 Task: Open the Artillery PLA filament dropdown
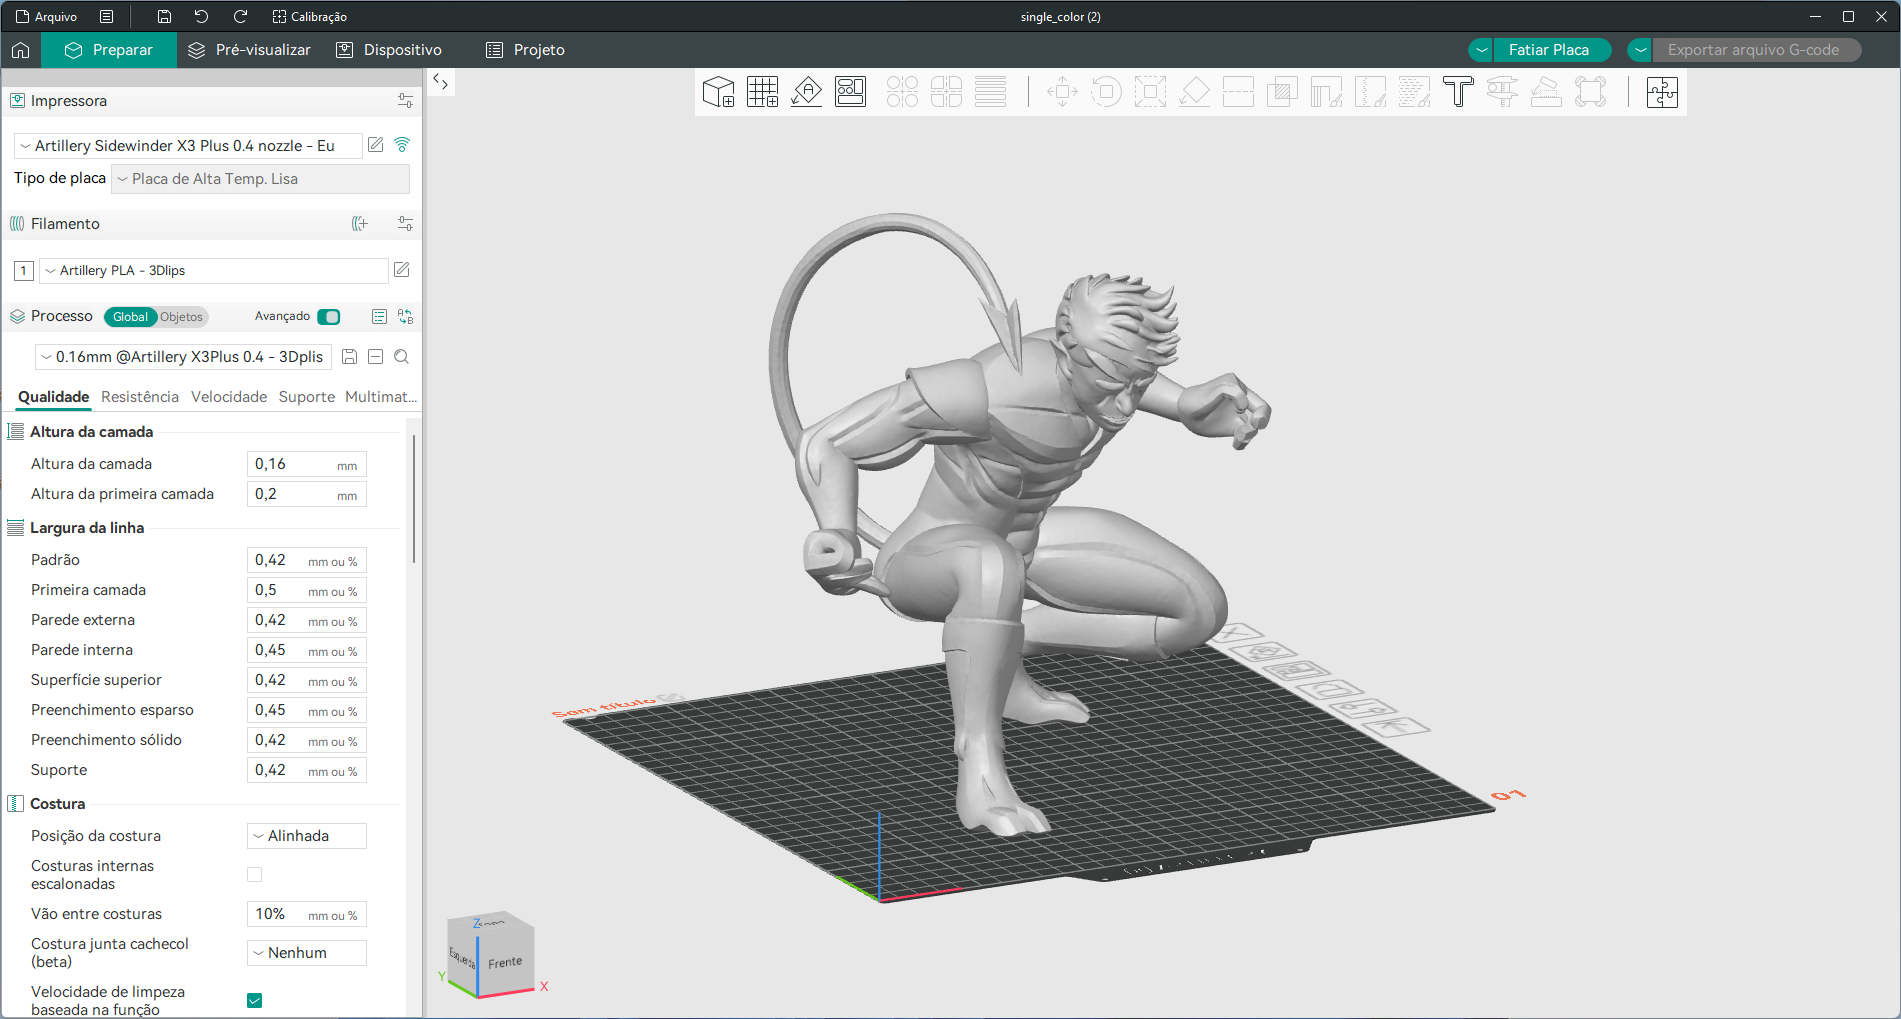tap(213, 271)
